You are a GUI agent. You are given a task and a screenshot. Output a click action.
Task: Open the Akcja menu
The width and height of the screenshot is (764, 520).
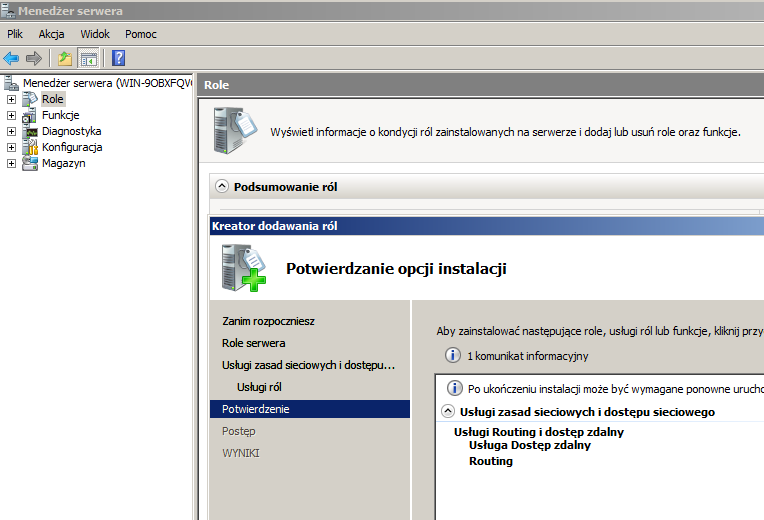[51, 34]
